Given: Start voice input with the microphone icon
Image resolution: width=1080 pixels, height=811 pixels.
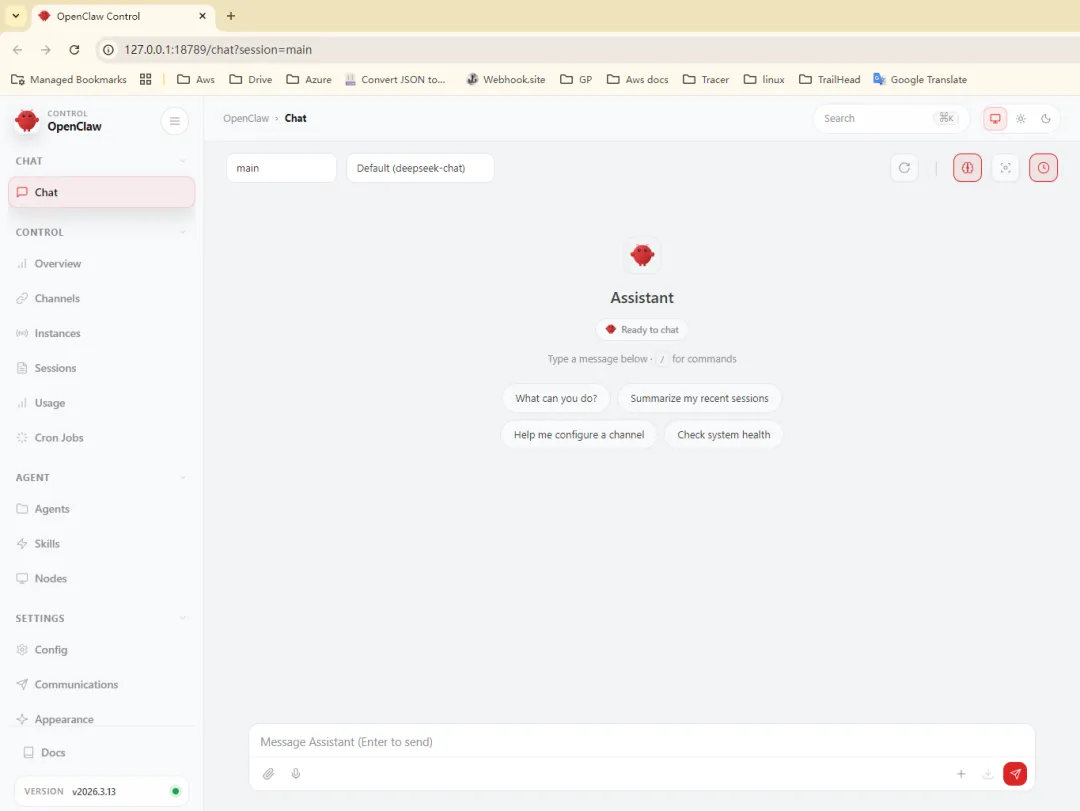Looking at the screenshot, I should 295,774.
